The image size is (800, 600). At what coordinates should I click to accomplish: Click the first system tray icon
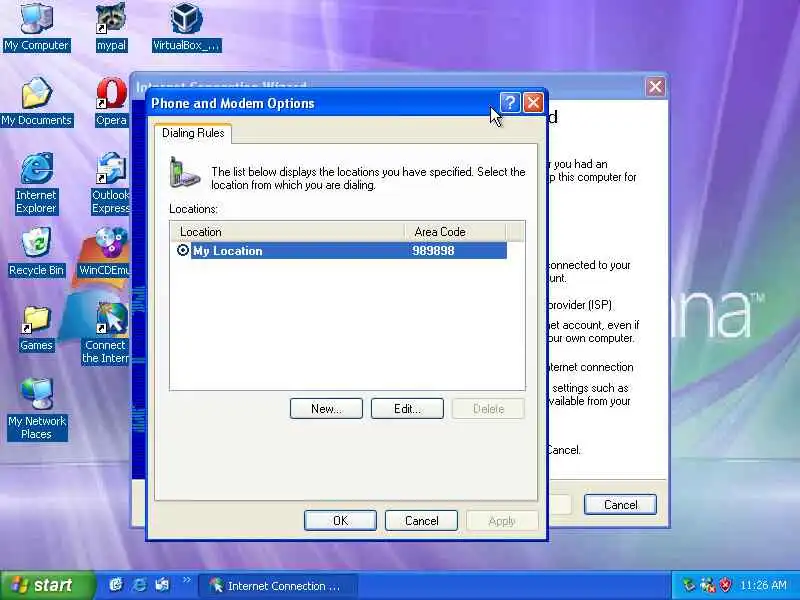pyautogui.click(x=689, y=585)
